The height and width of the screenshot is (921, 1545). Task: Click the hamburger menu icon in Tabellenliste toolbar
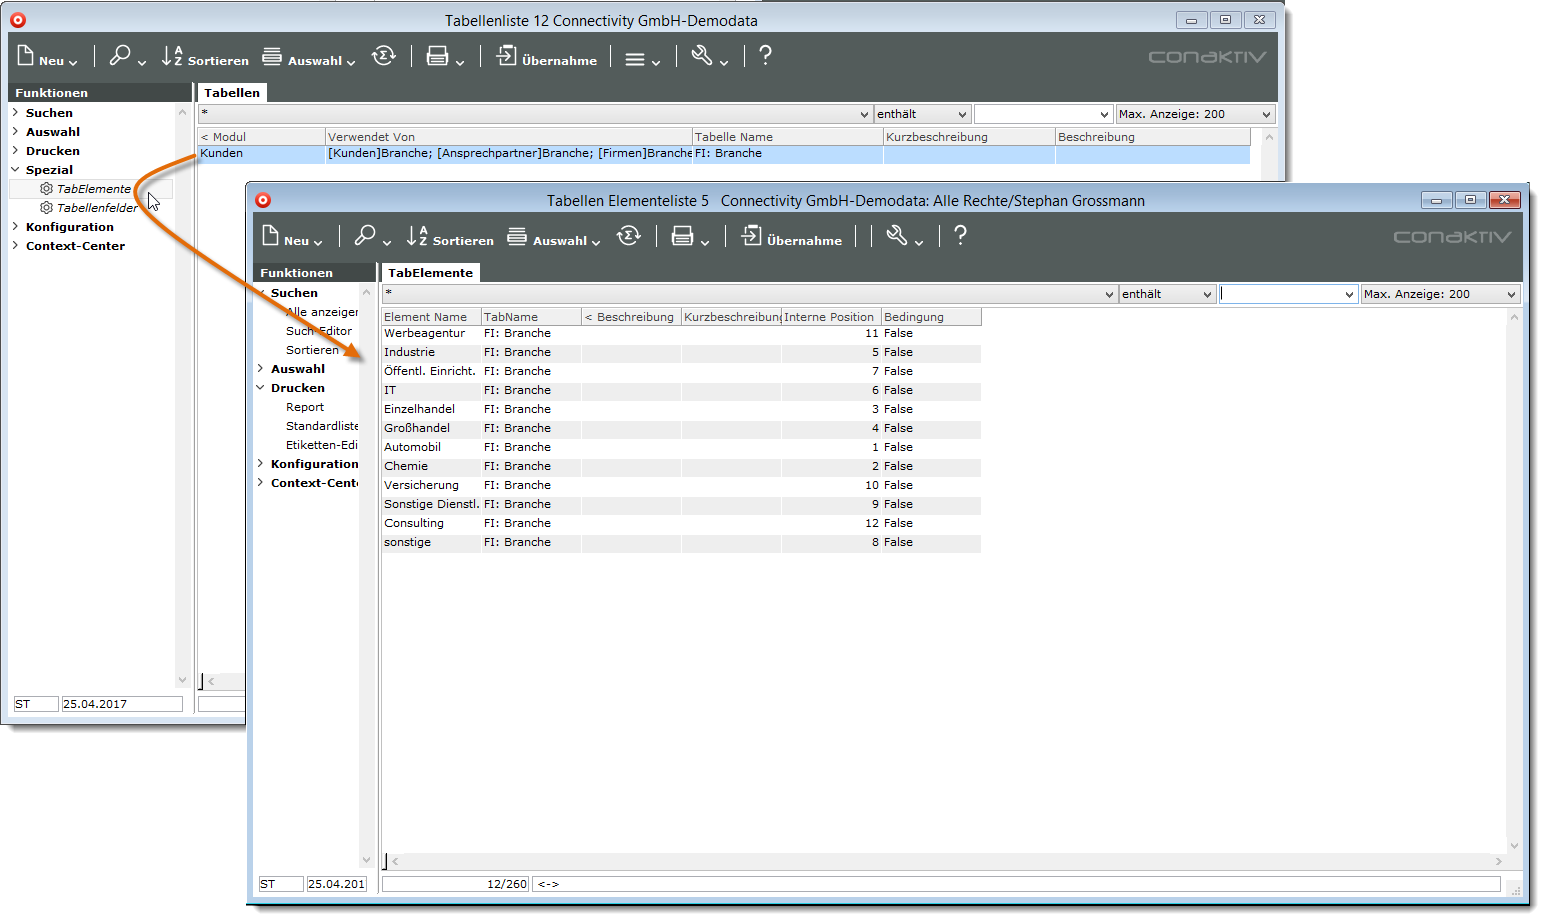point(635,59)
